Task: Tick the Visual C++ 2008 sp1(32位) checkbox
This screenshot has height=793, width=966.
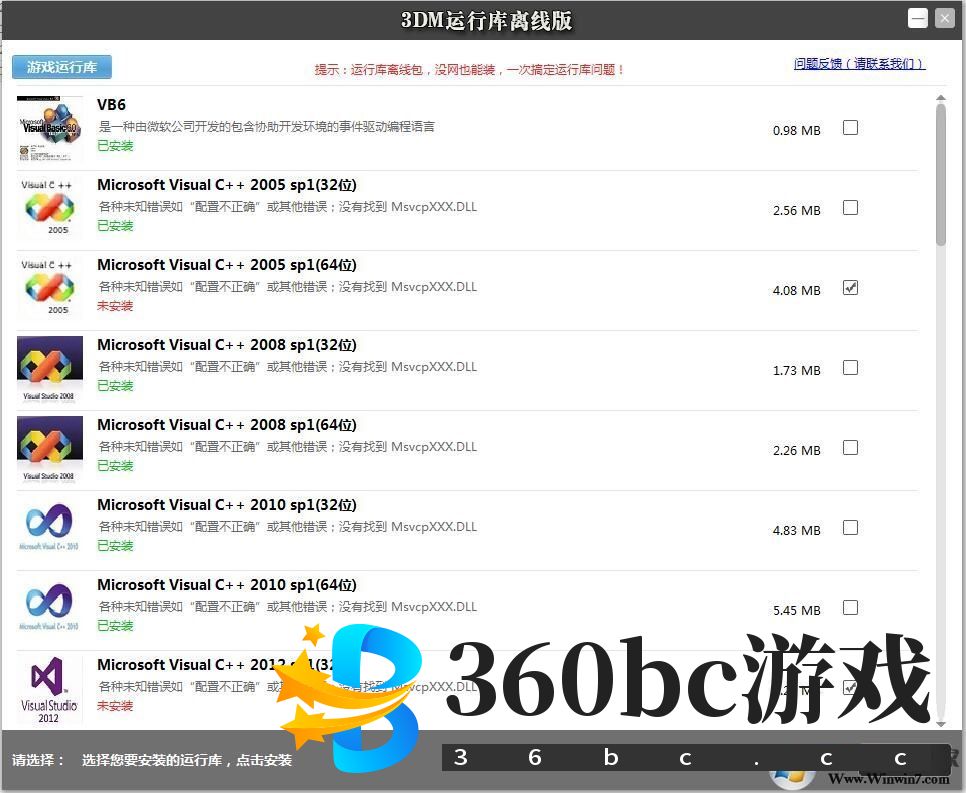Action: point(850,368)
